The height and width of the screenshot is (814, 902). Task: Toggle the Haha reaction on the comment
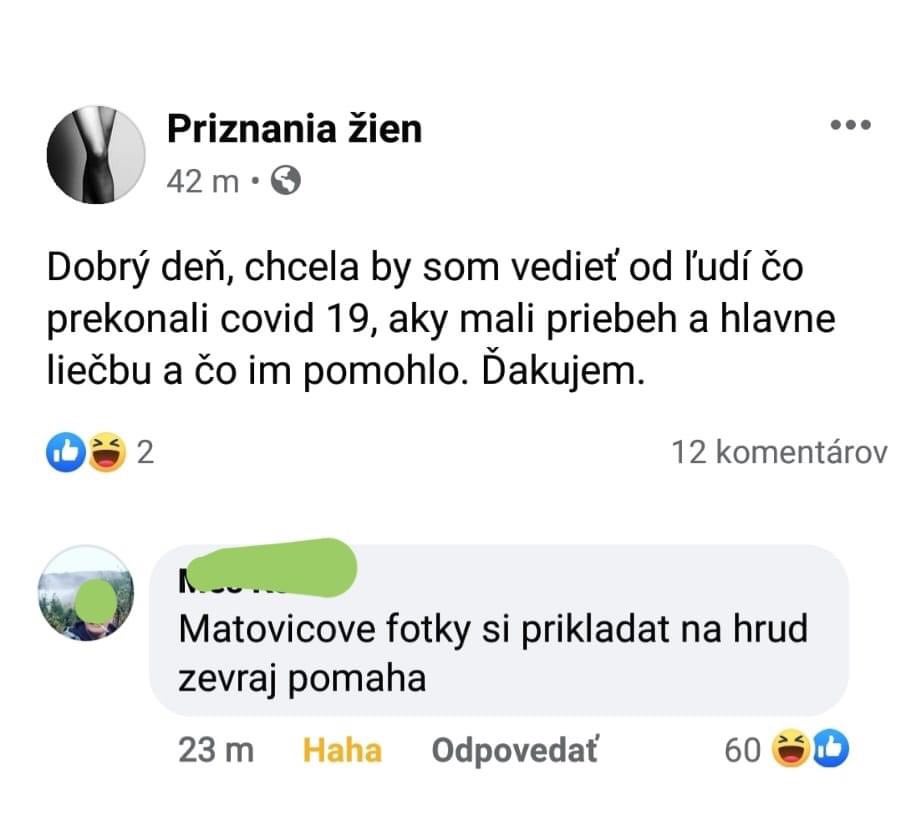pyautogui.click(x=342, y=751)
